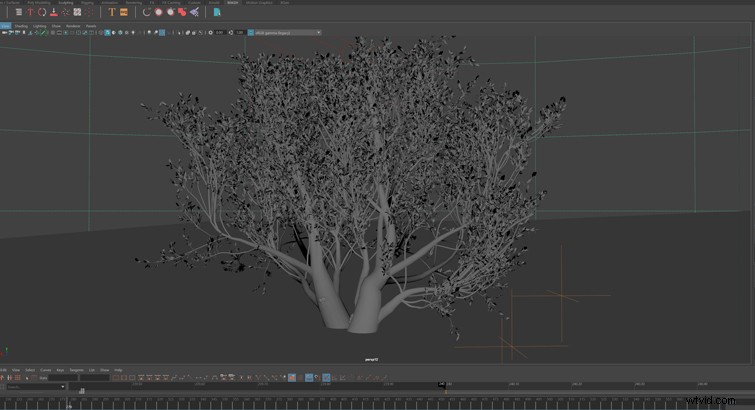The image size is (755, 410).
Task: Click the Graph Editor current time marker
Action: pos(442,385)
